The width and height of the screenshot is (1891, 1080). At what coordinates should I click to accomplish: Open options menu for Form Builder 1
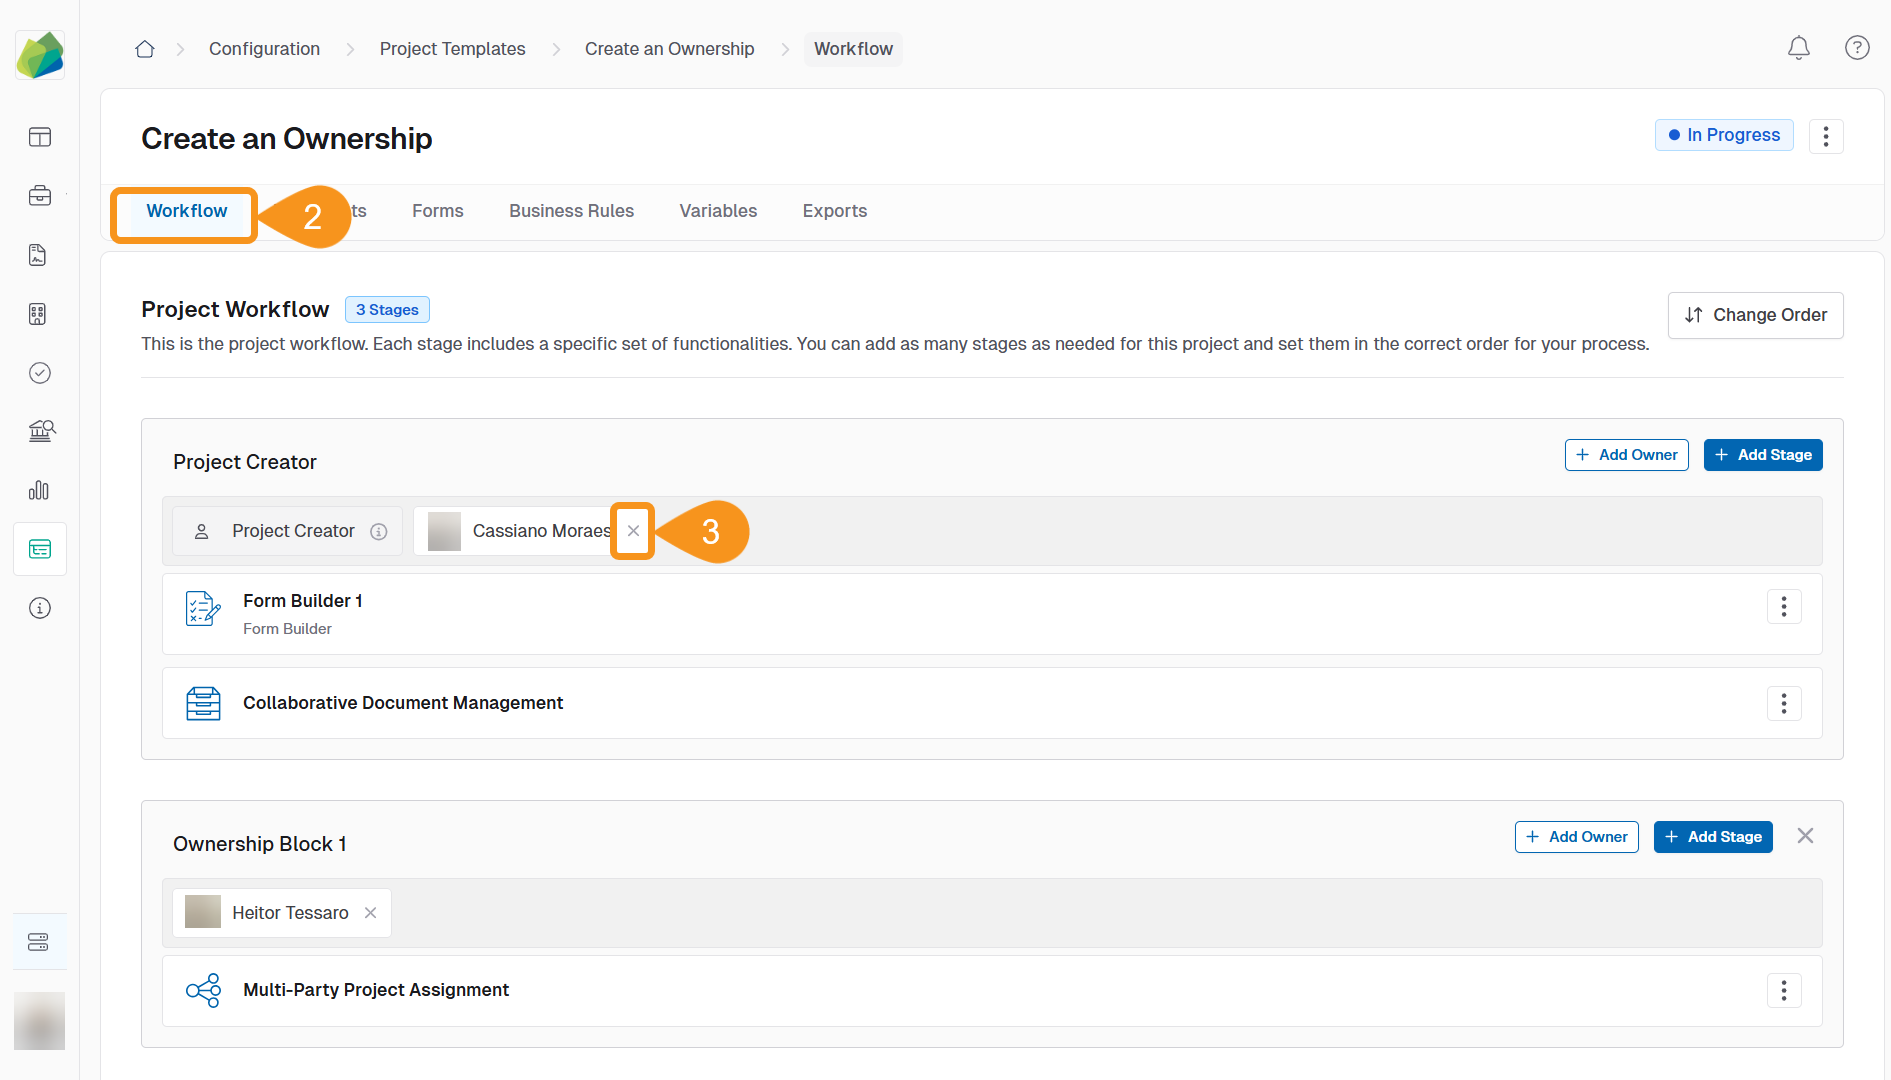pyautogui.click(x=1783, y=607)
